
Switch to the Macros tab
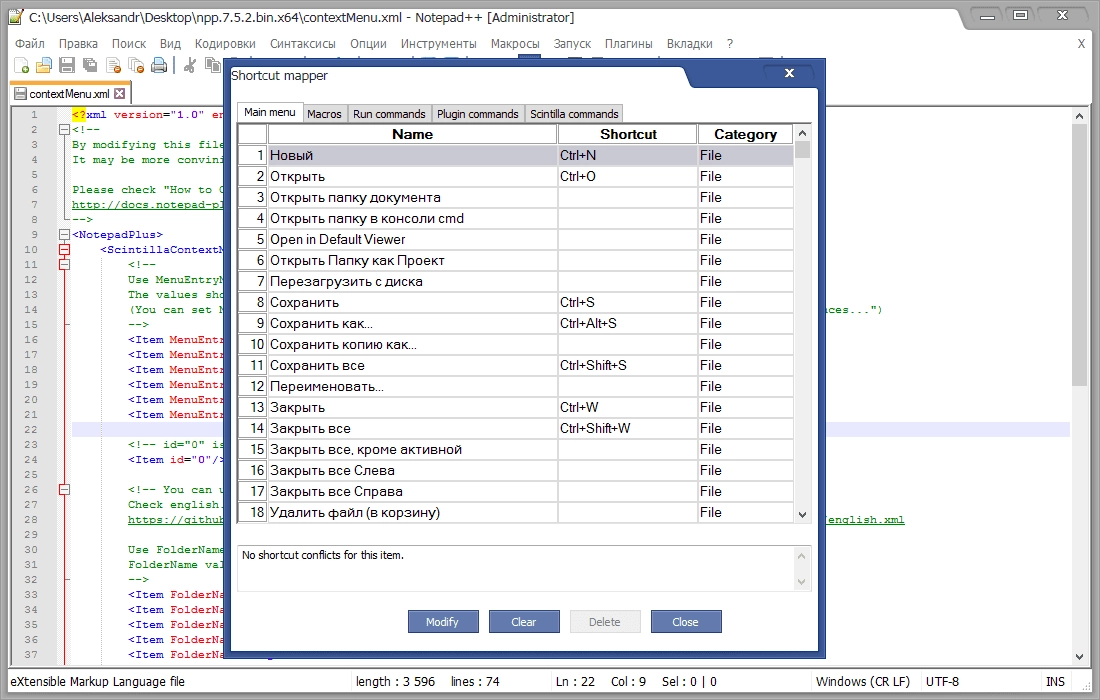coord(324,114)
